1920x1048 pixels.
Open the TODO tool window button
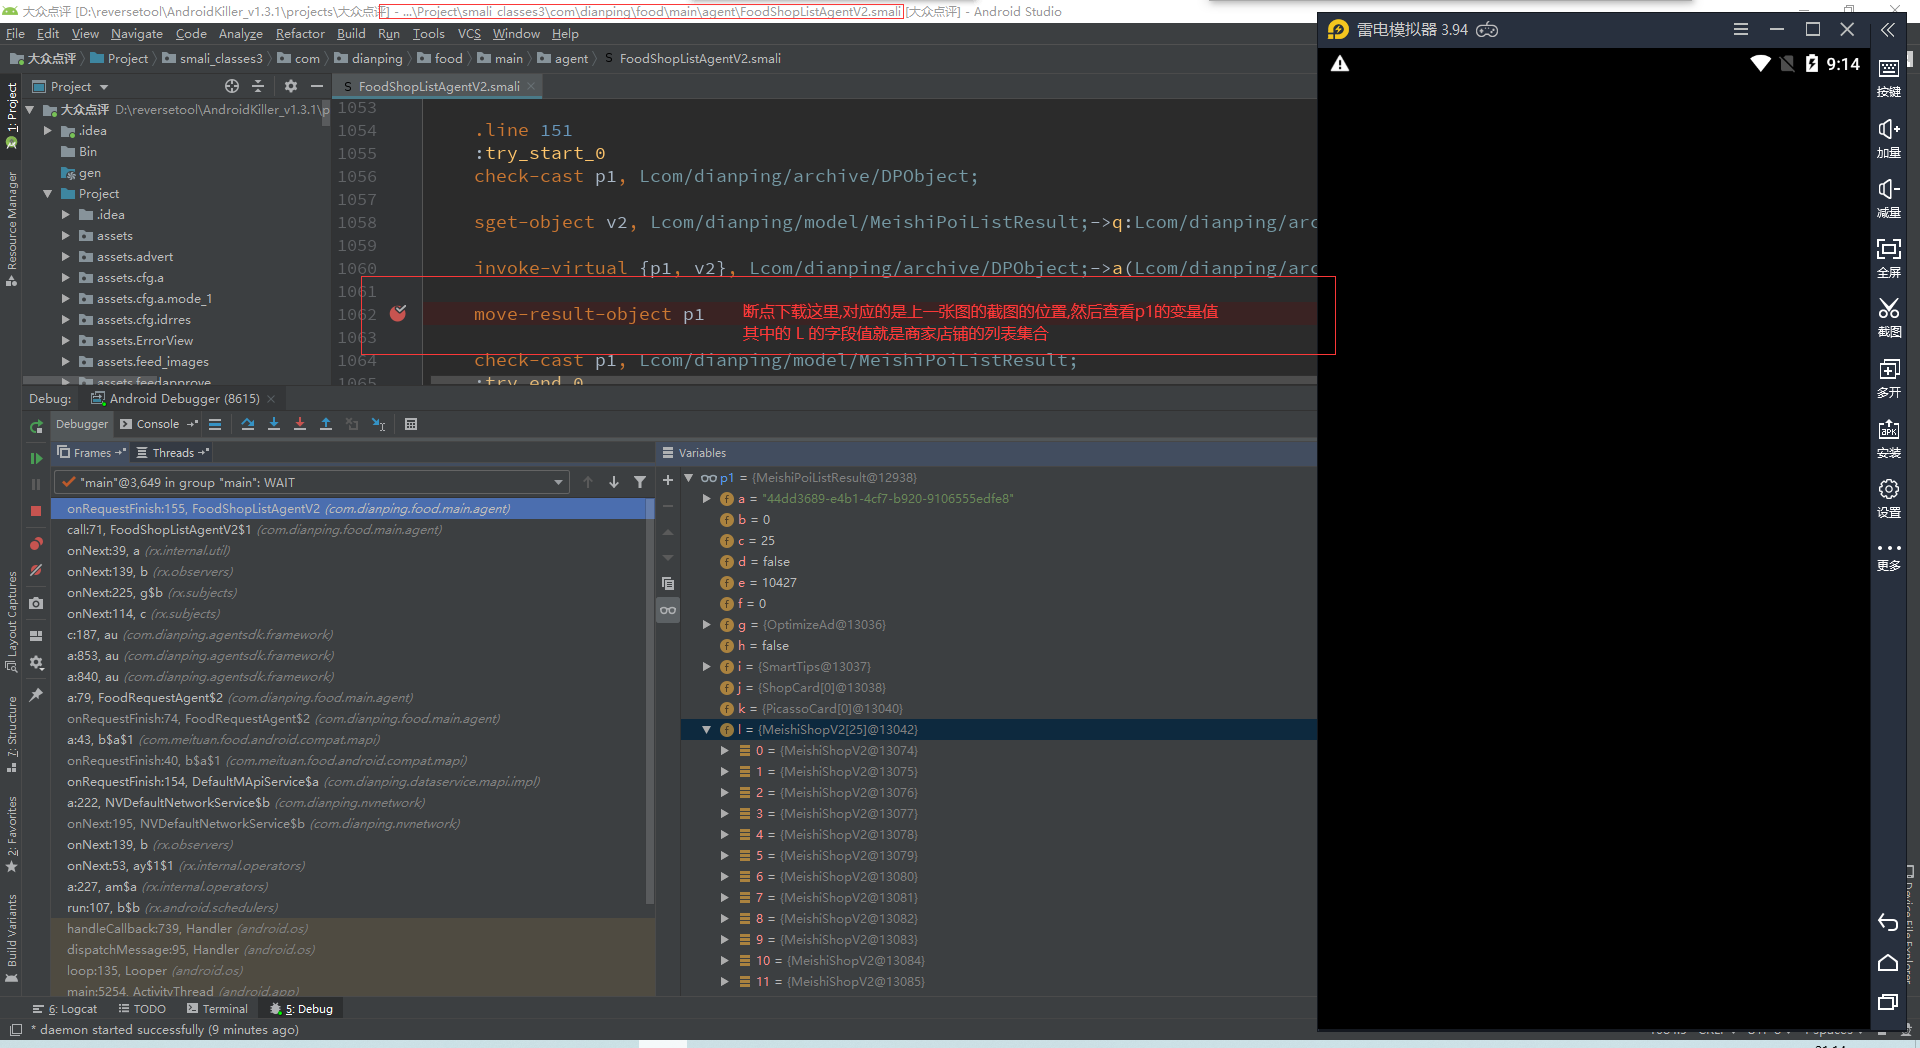pyautogui.click(x=142, y=1009)
